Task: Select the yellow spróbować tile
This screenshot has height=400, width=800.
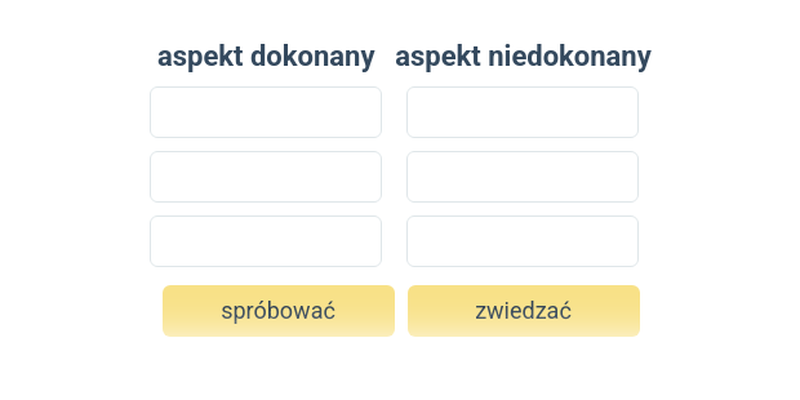Action: 278,311
